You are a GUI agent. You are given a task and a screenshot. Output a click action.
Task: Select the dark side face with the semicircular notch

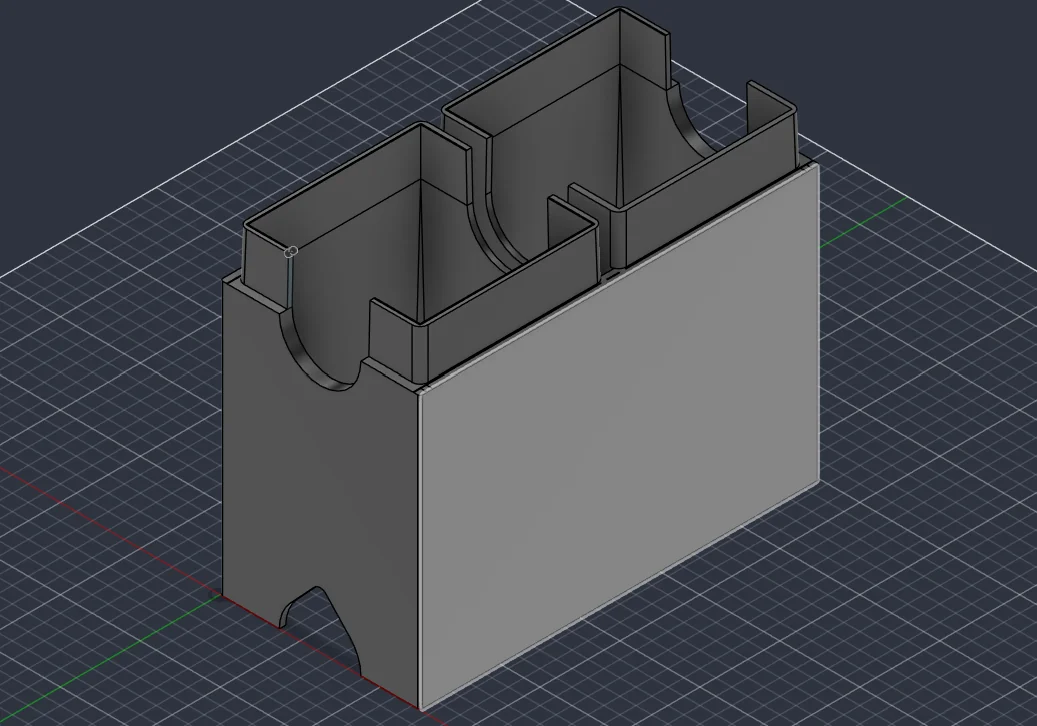pyautogui.click(x=321, y=489)
